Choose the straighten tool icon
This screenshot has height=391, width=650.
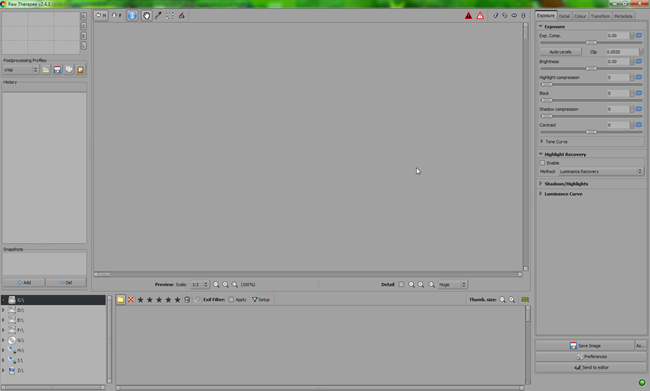(x=181, y=16)
